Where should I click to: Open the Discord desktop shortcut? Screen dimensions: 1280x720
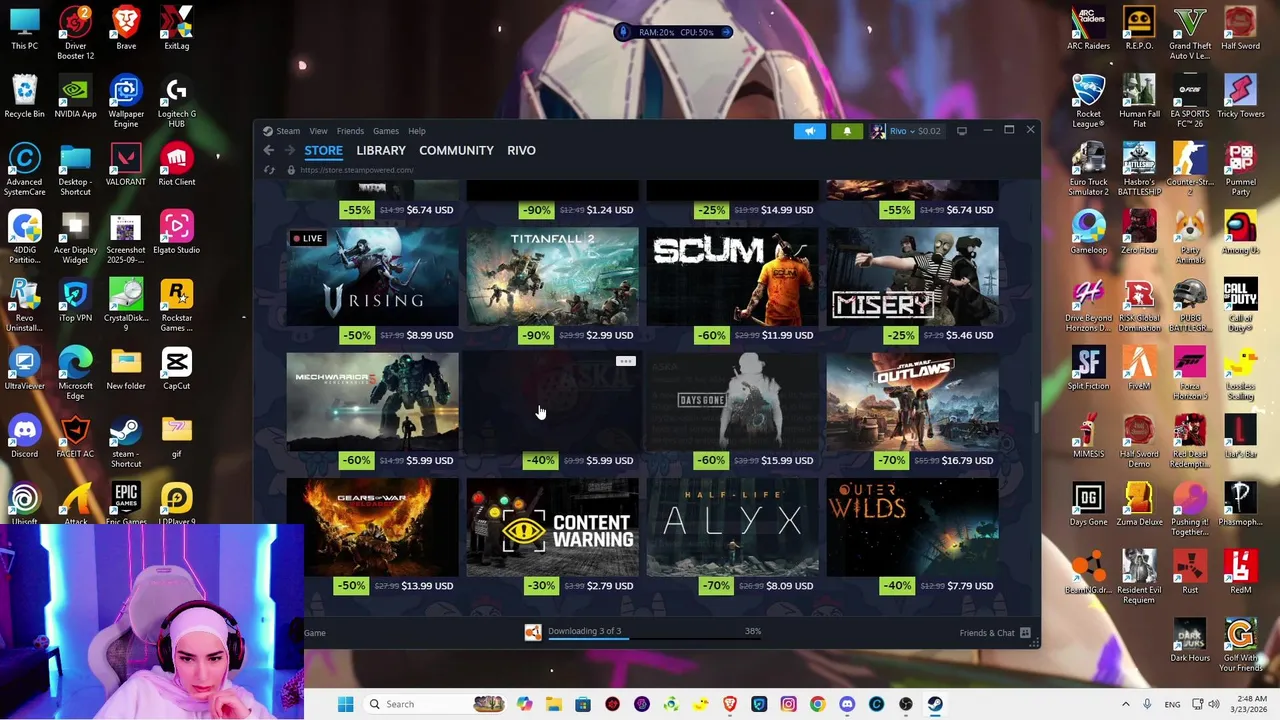25,437
